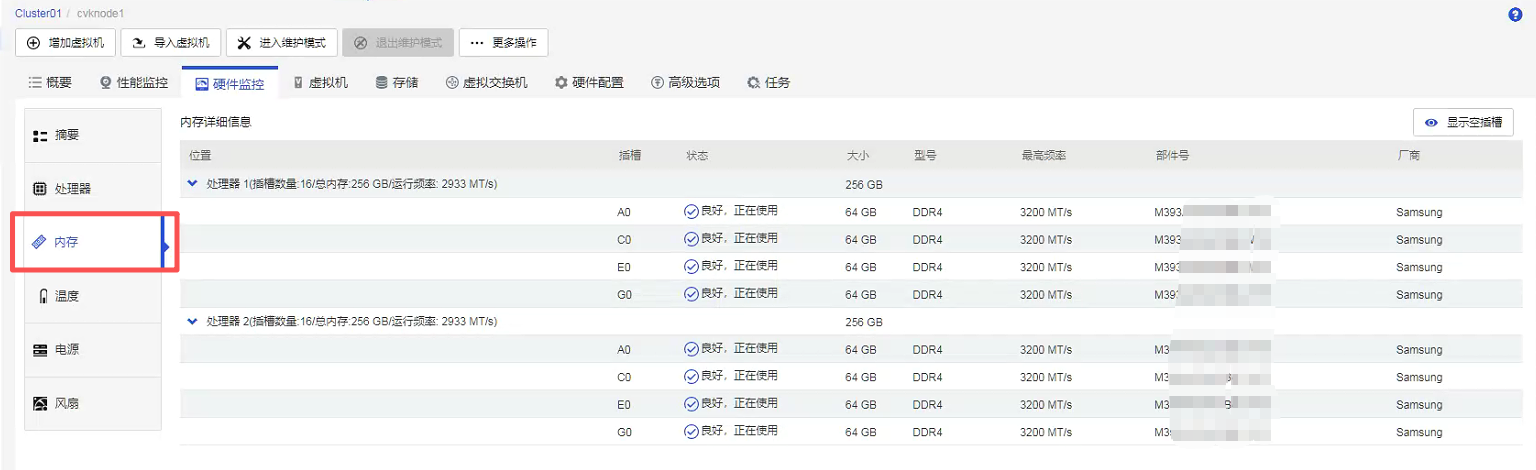Click the 增加虚拟机 add VM button
Screen dimensions: 1536x470
pos(66,43)
